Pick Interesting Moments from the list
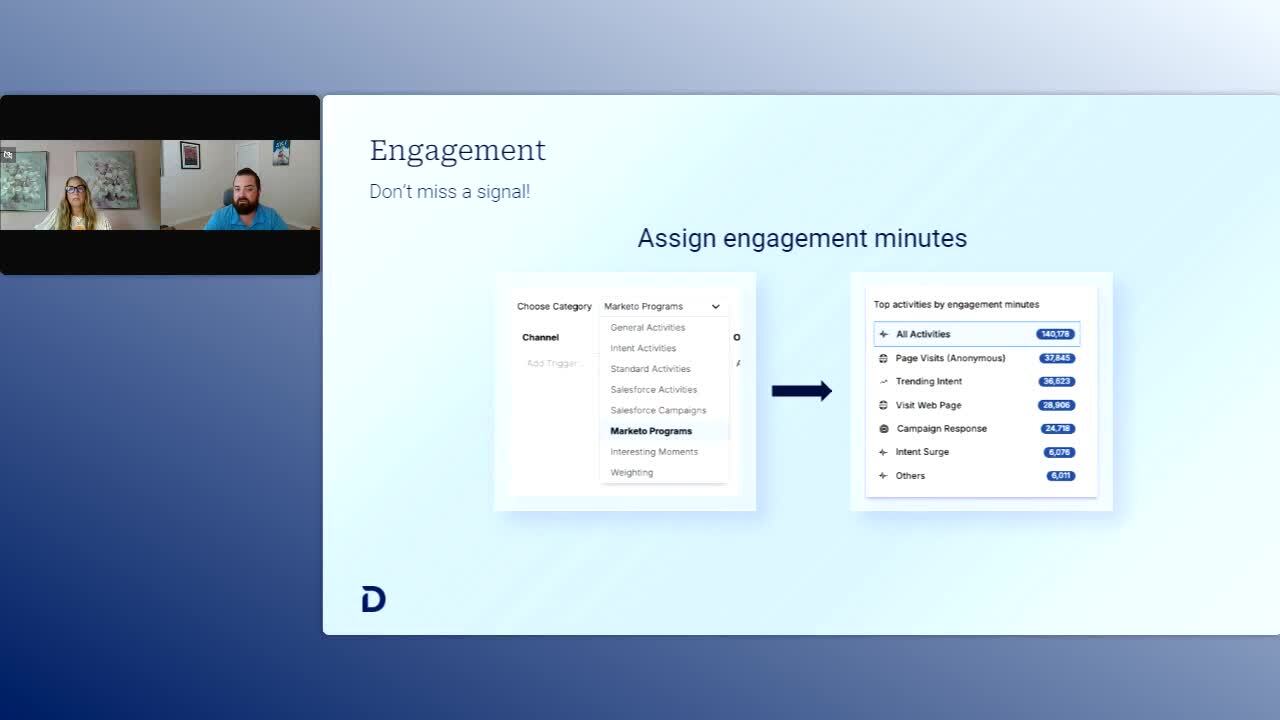This screenshot has width=1280, height=720. click(654, 452)
